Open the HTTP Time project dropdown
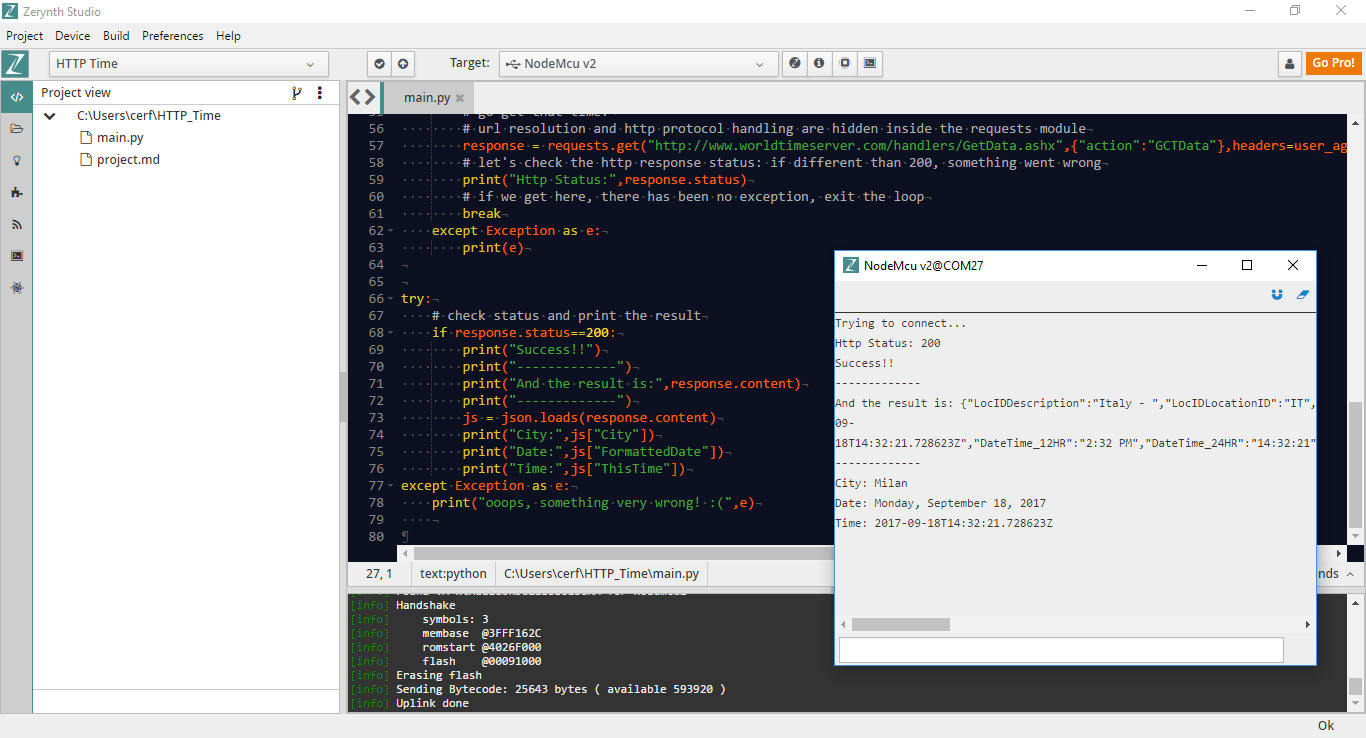Image resolution: width=1366 pixels, height=738 pixels. (x=189, y=64)
